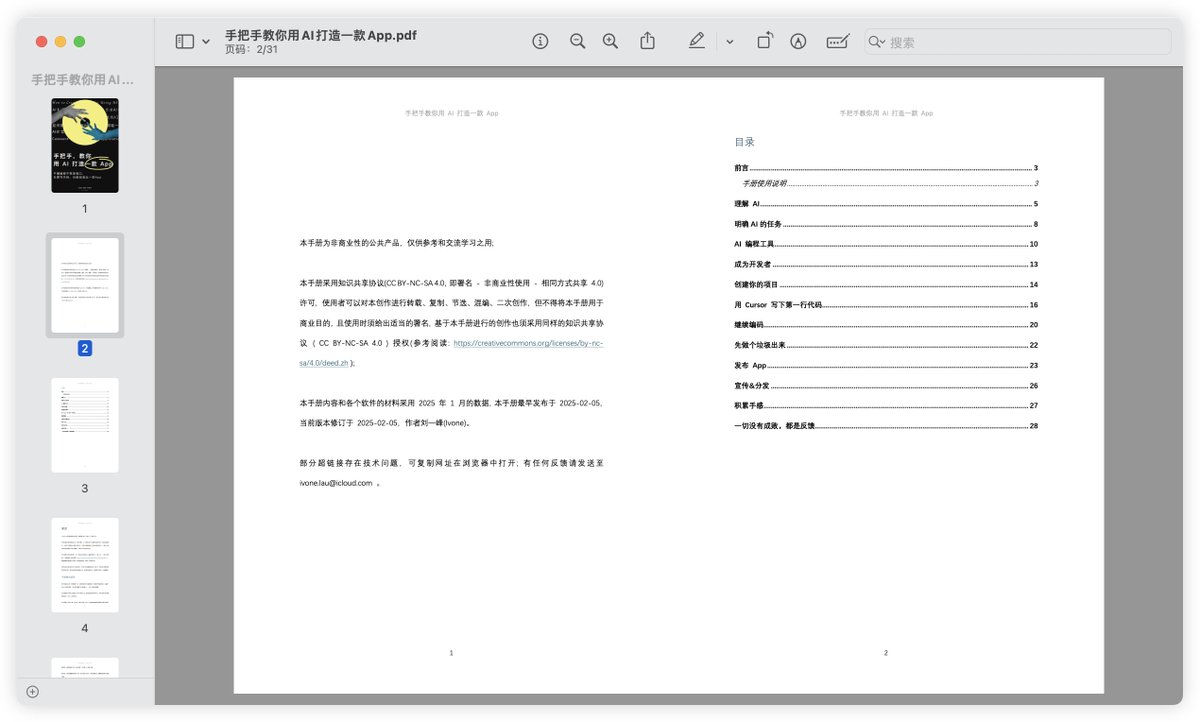Open the creativecommons.org license link

point(528,343)
